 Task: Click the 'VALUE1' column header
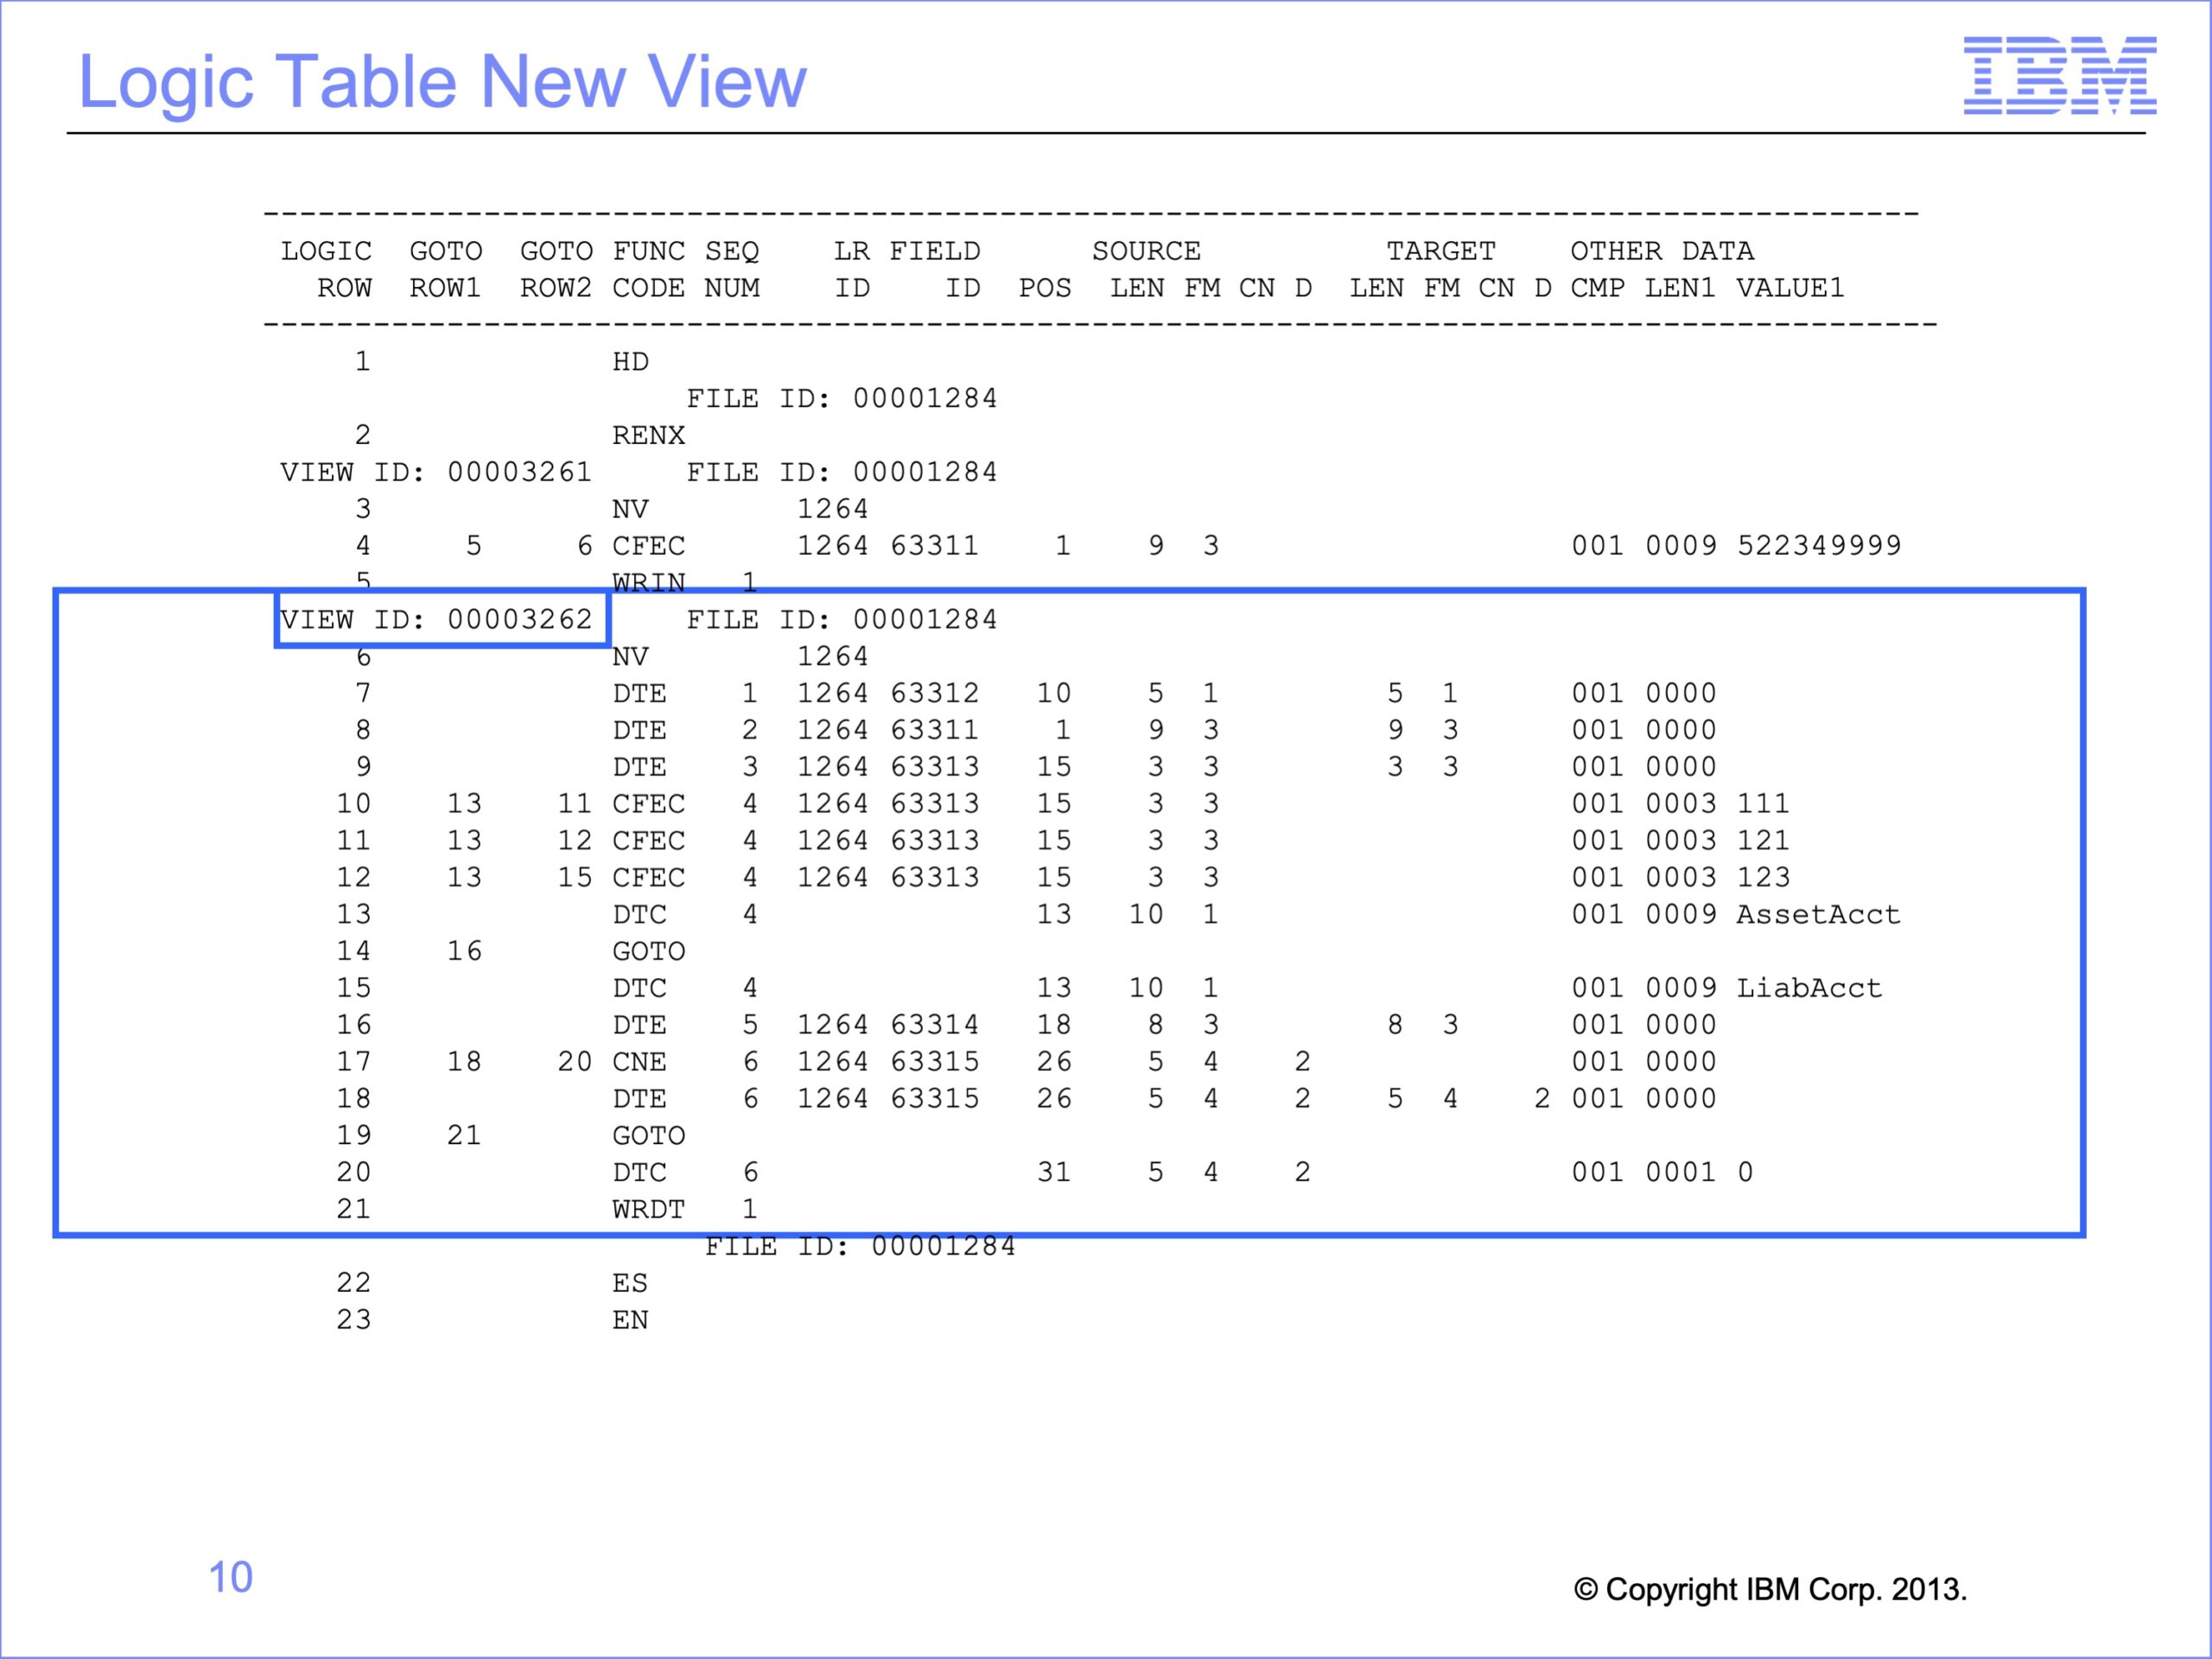1790,288
